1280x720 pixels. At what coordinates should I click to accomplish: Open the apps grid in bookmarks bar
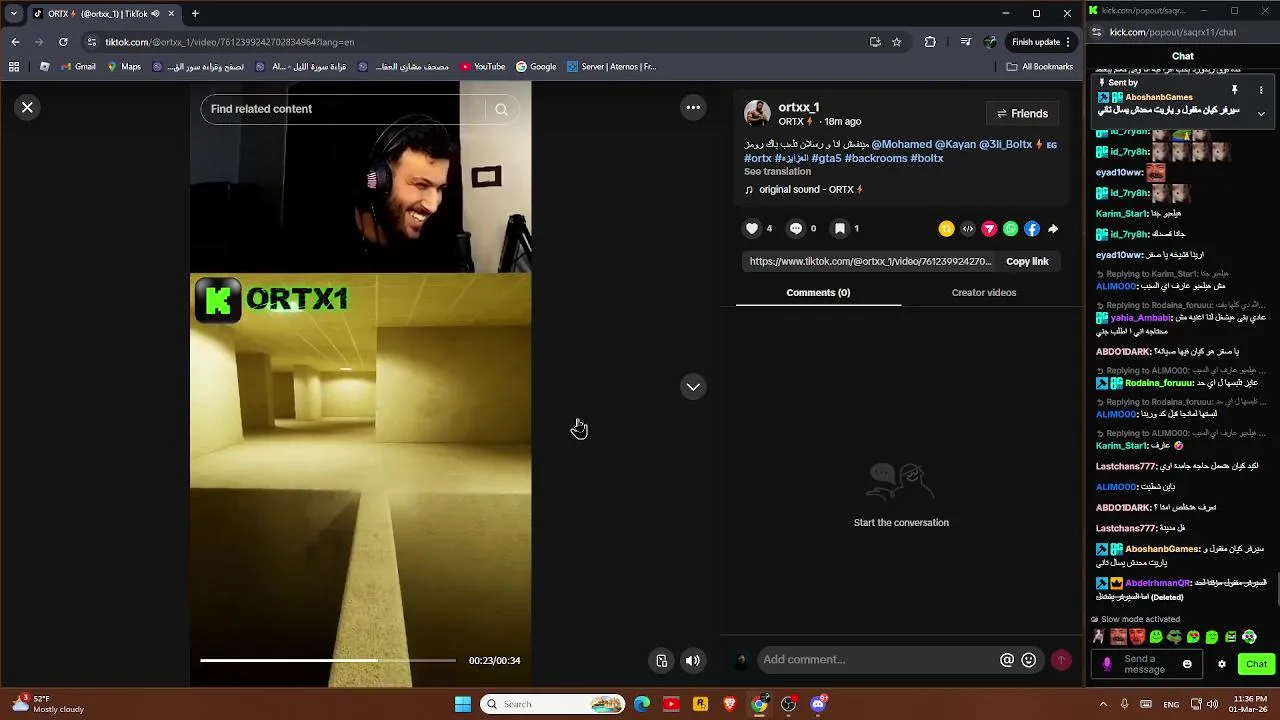click(x=14, y=67)
